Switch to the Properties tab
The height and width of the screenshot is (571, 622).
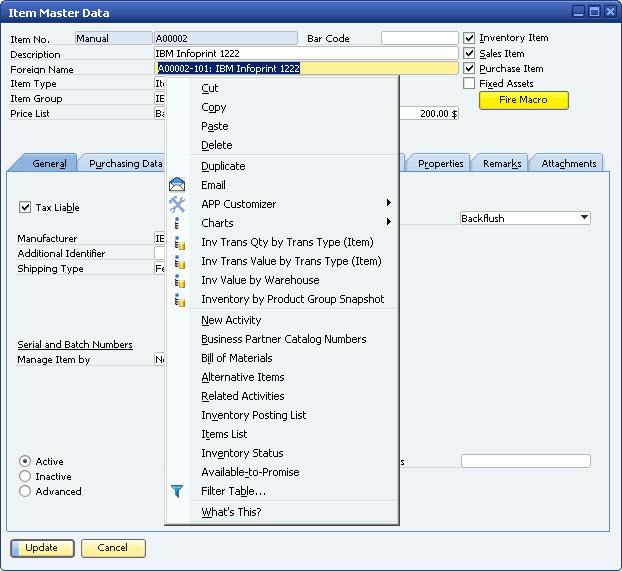click(x=440, y=163)
